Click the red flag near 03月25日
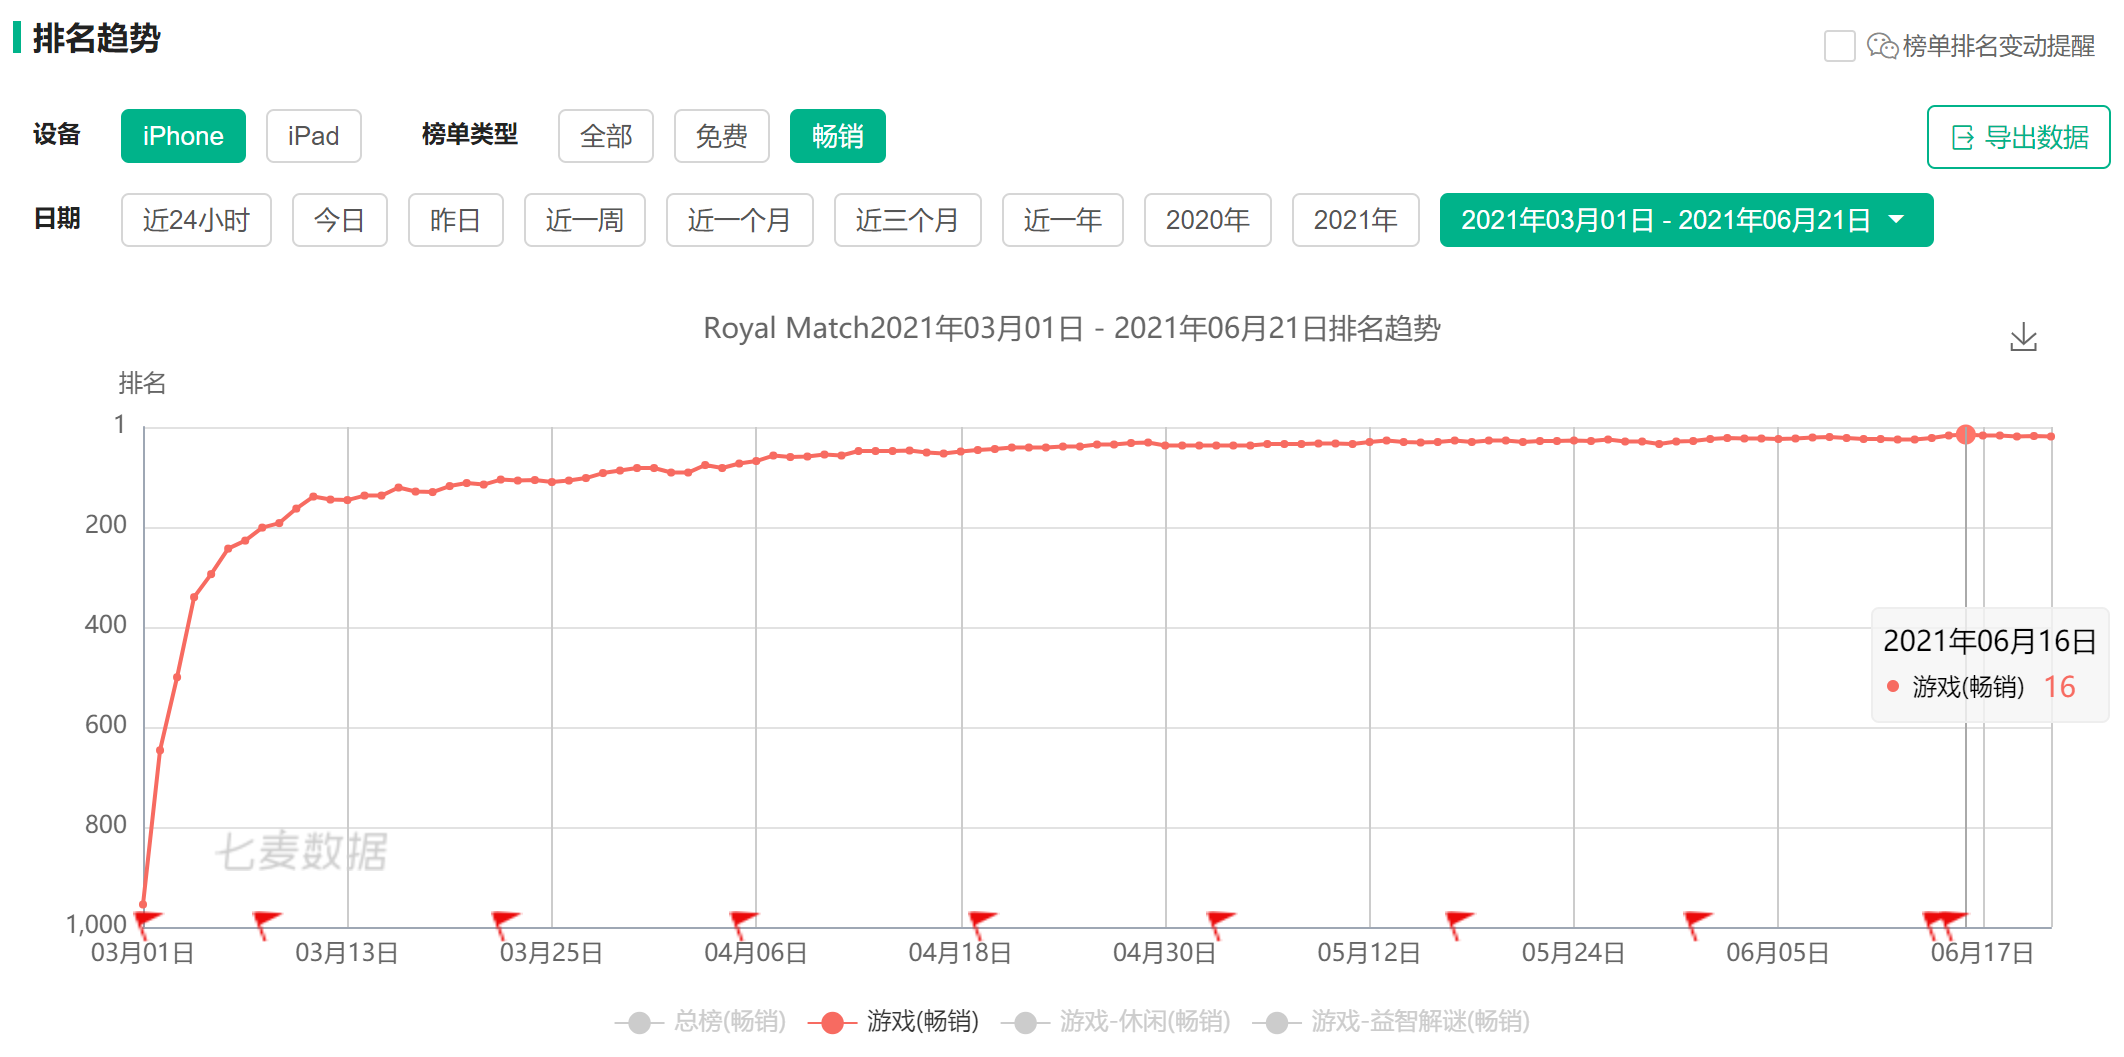 tap(504, 921)
